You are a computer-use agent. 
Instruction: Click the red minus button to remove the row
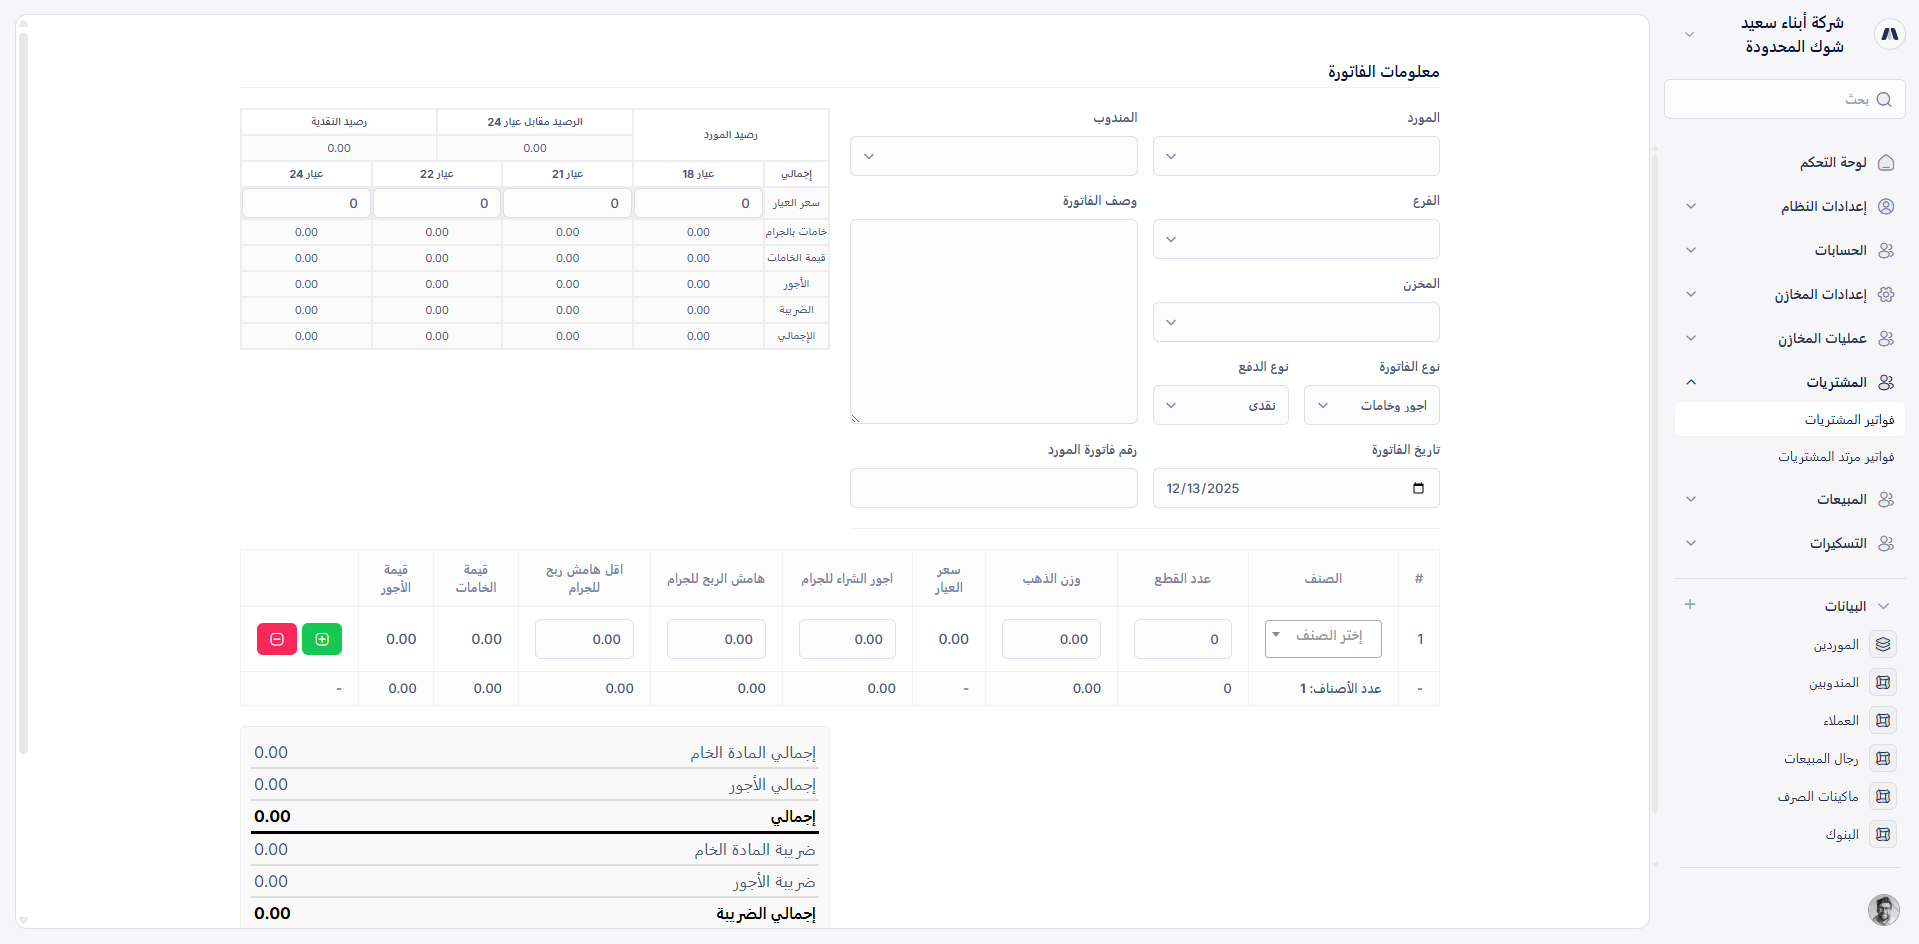point(276,639)
